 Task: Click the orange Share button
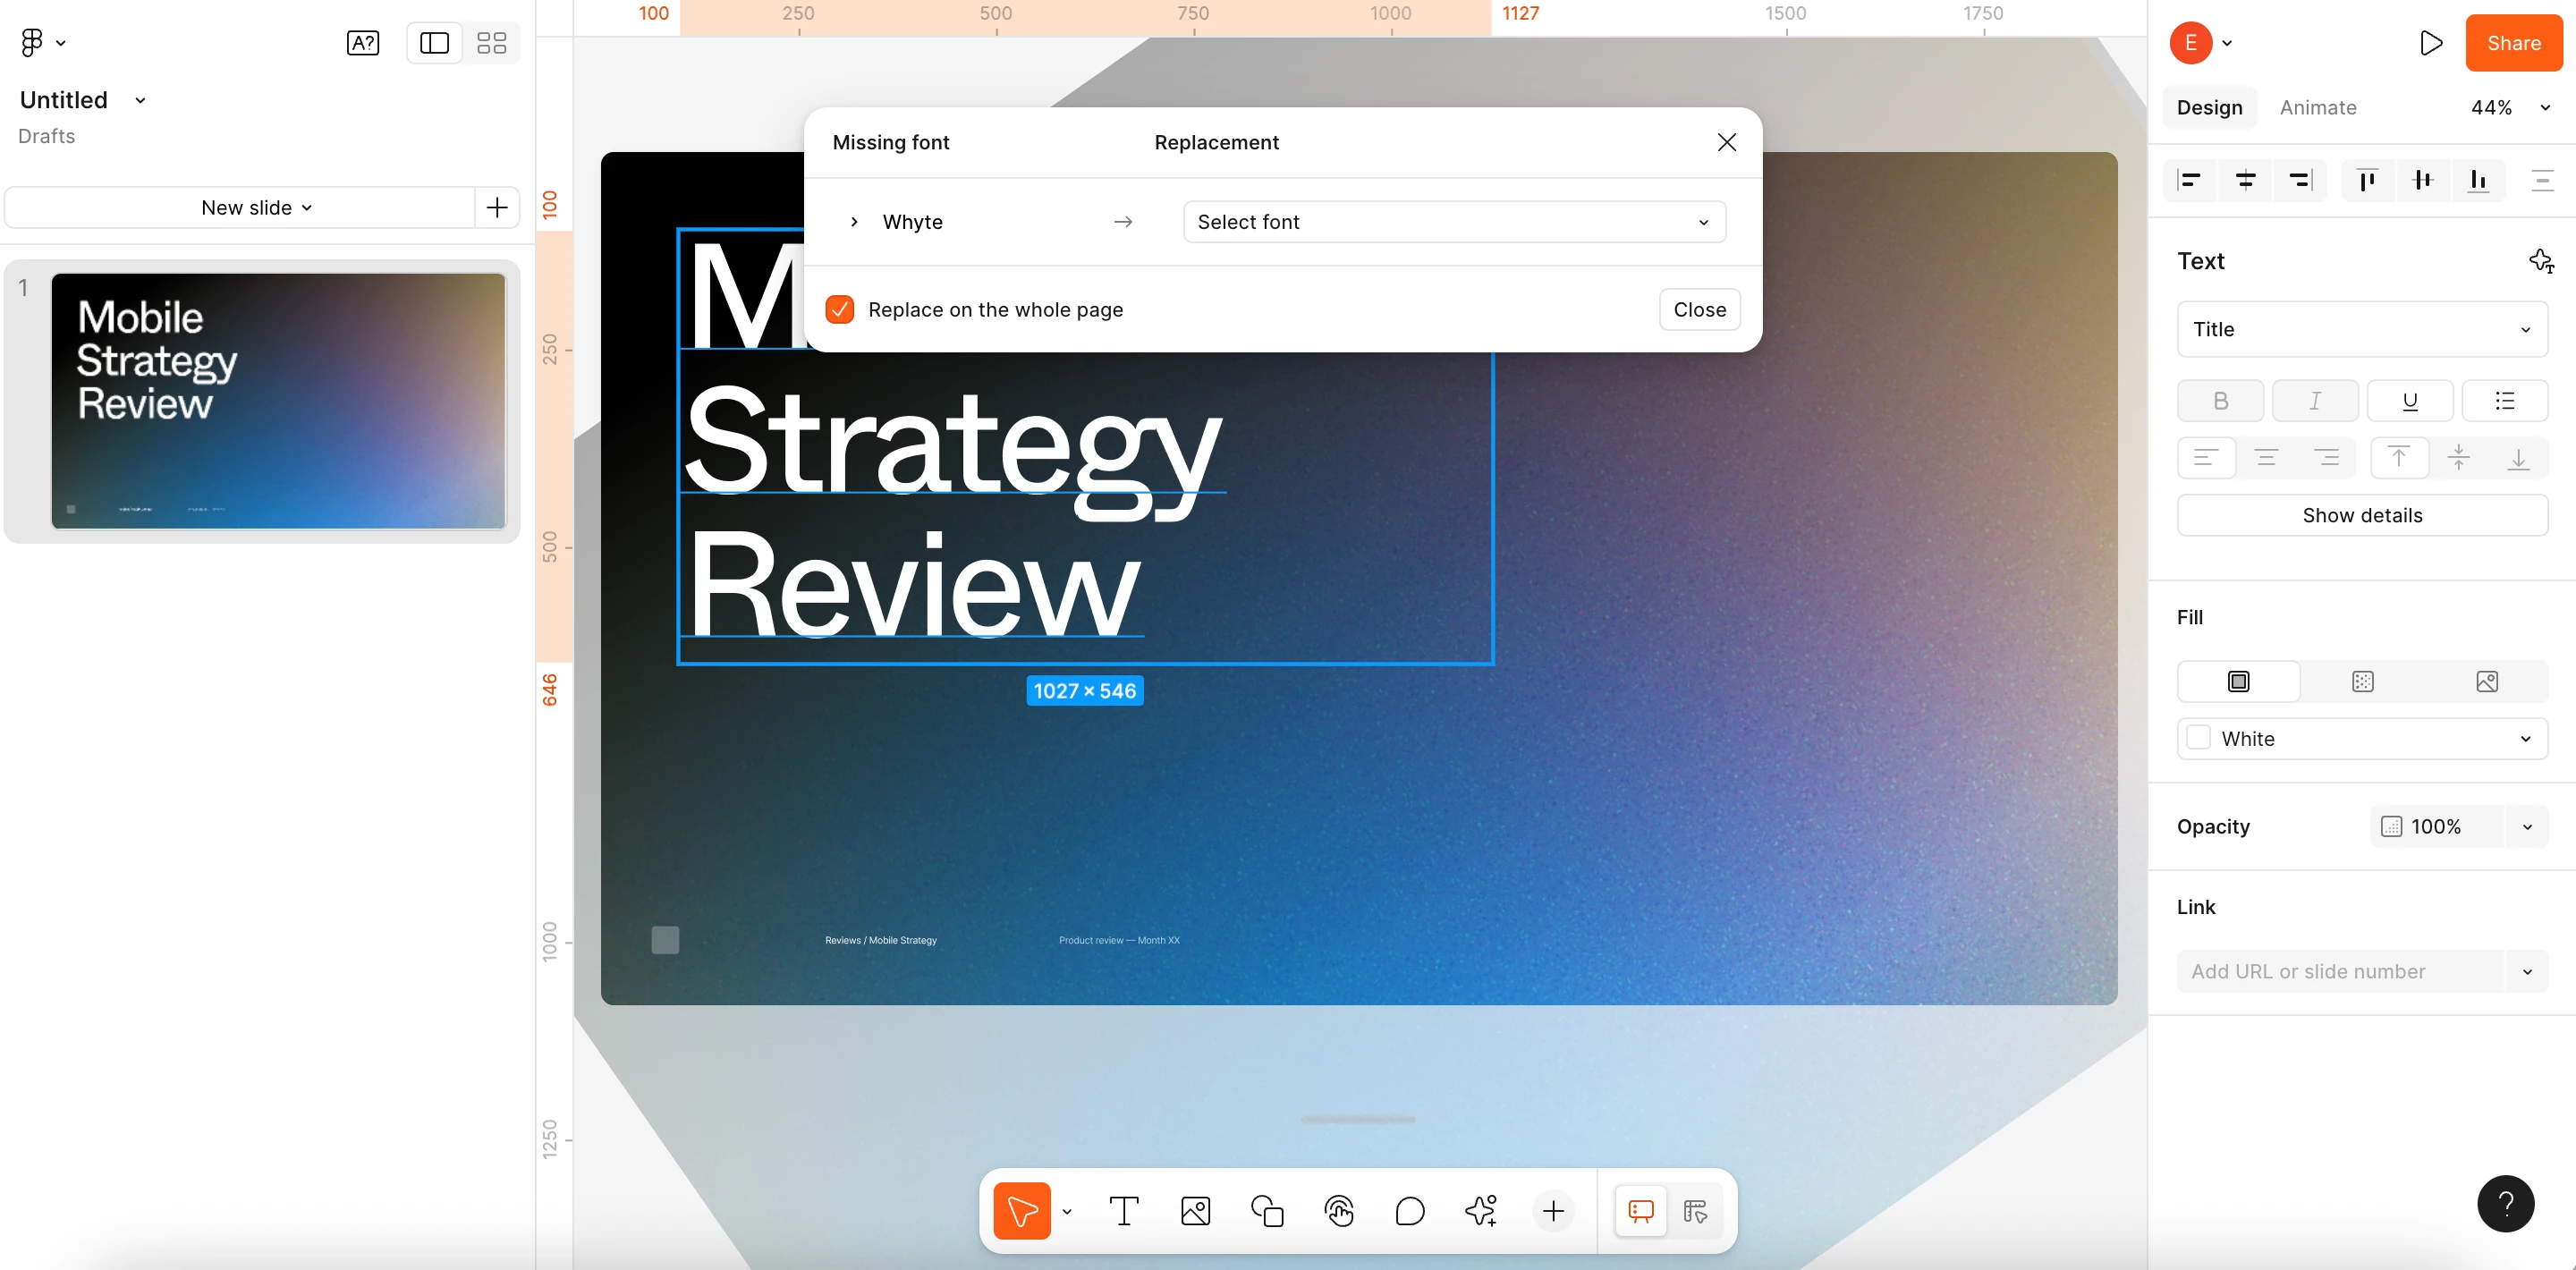click(x=2512, y=43)
